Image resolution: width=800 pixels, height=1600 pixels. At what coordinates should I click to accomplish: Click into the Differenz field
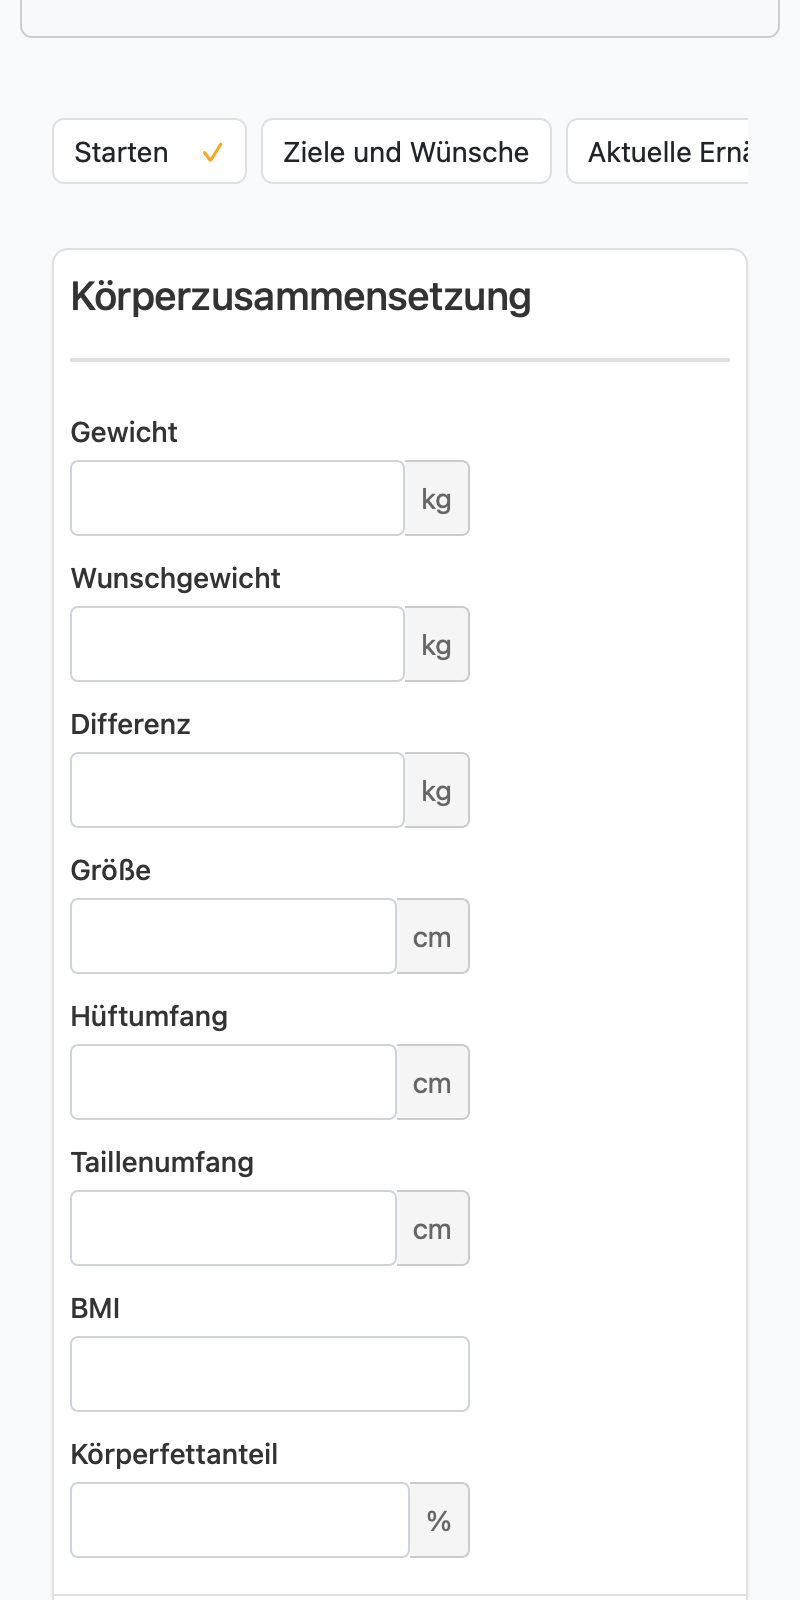238,790
